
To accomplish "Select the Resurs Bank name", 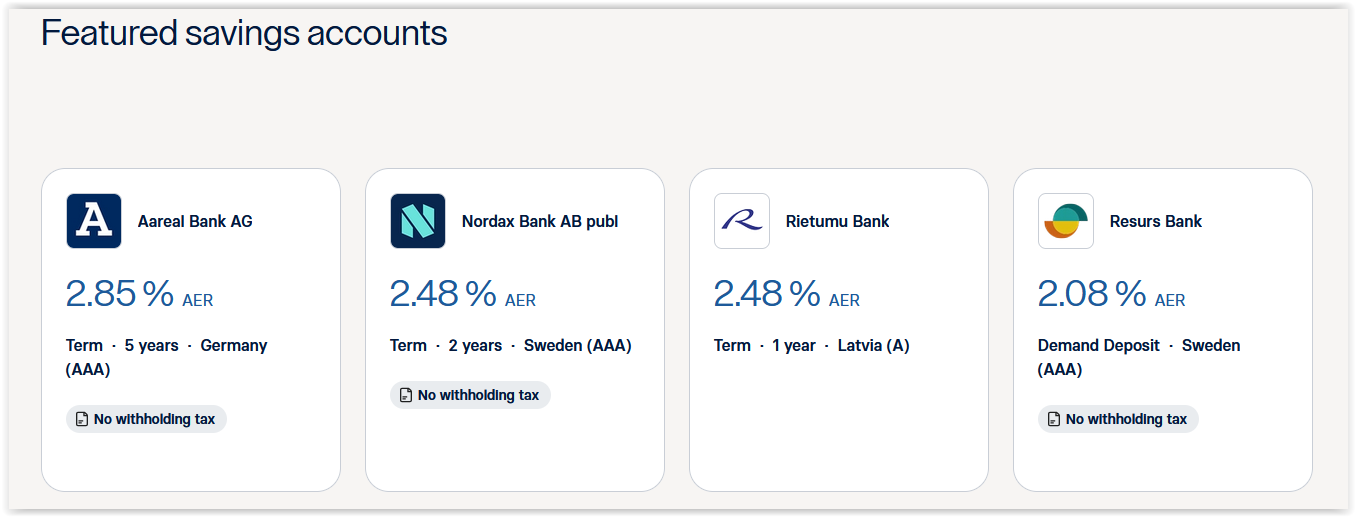I will 1156,221.
